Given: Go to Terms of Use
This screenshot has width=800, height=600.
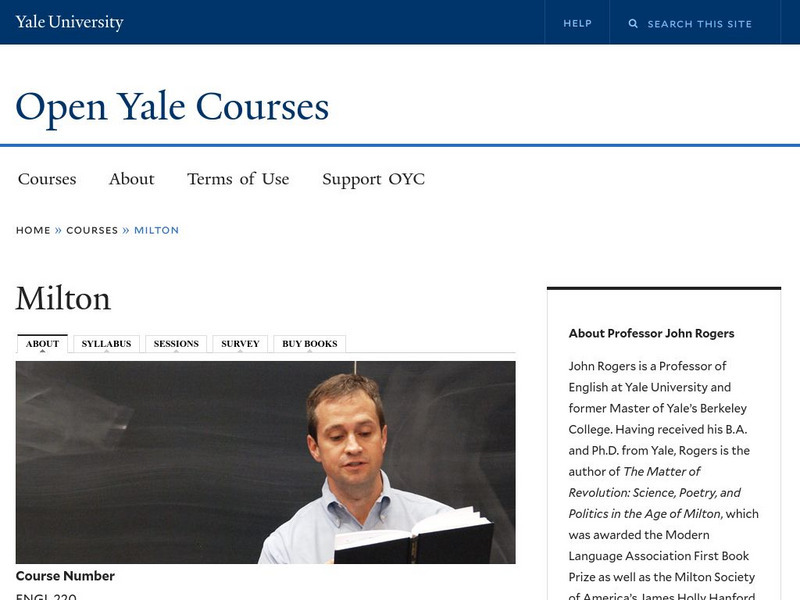Looking at the screenshot, I should (x=238, y=179).
